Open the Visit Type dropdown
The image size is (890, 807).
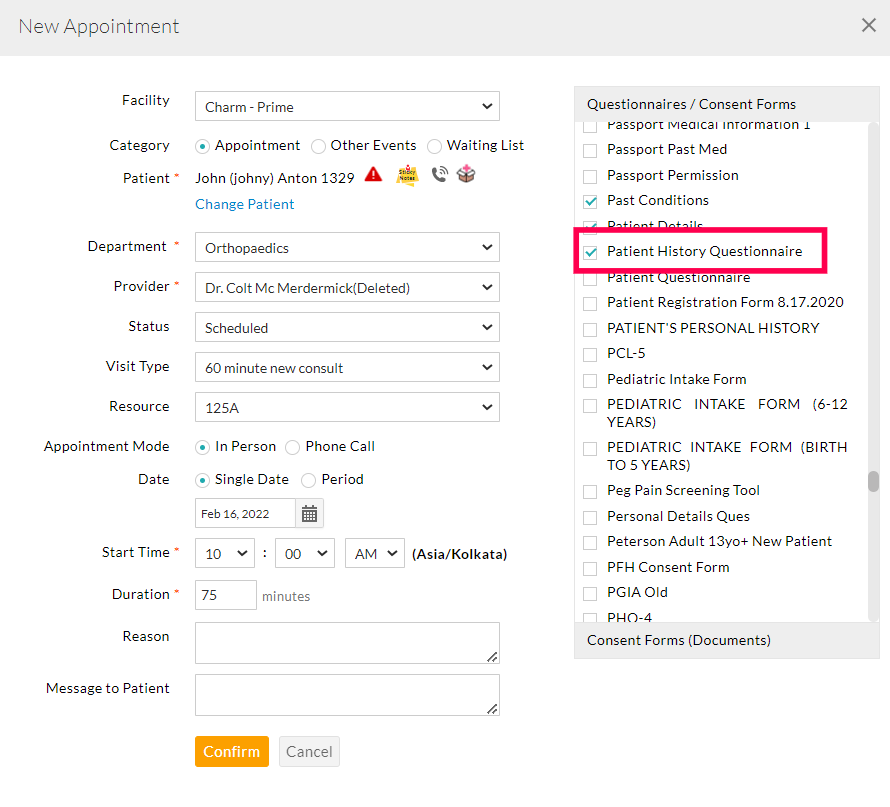click(x=347, y=368)
